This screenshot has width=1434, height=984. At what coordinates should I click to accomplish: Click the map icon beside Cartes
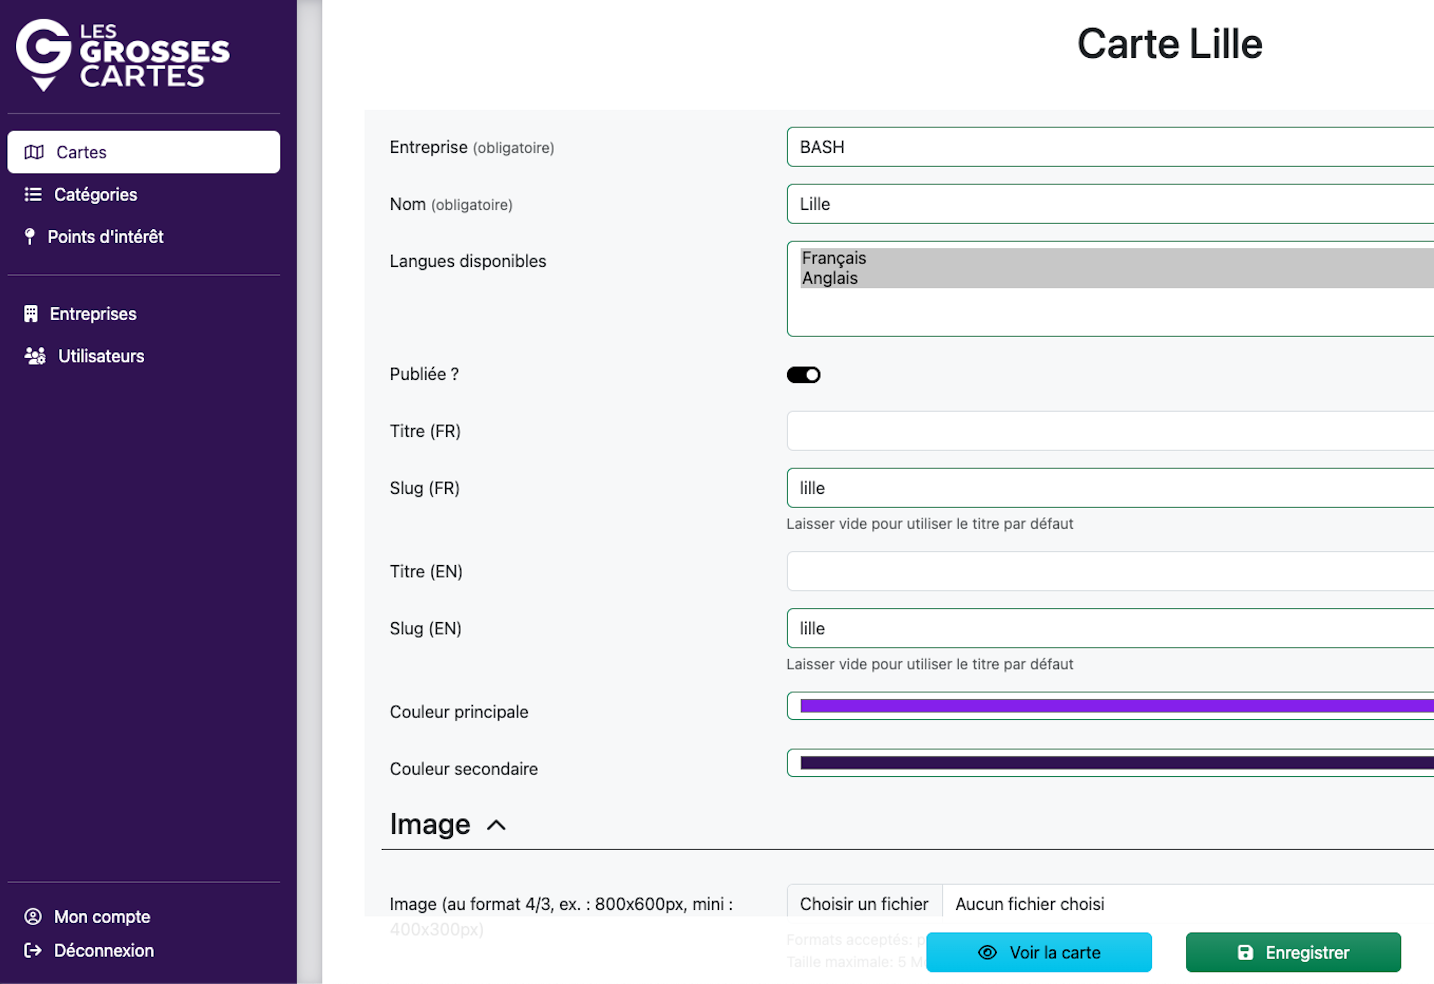coord(34,152)
